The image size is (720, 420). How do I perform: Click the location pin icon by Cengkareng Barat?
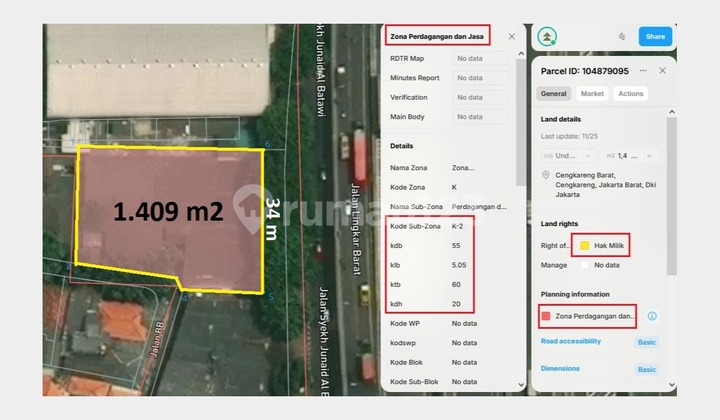coord(546,175)
